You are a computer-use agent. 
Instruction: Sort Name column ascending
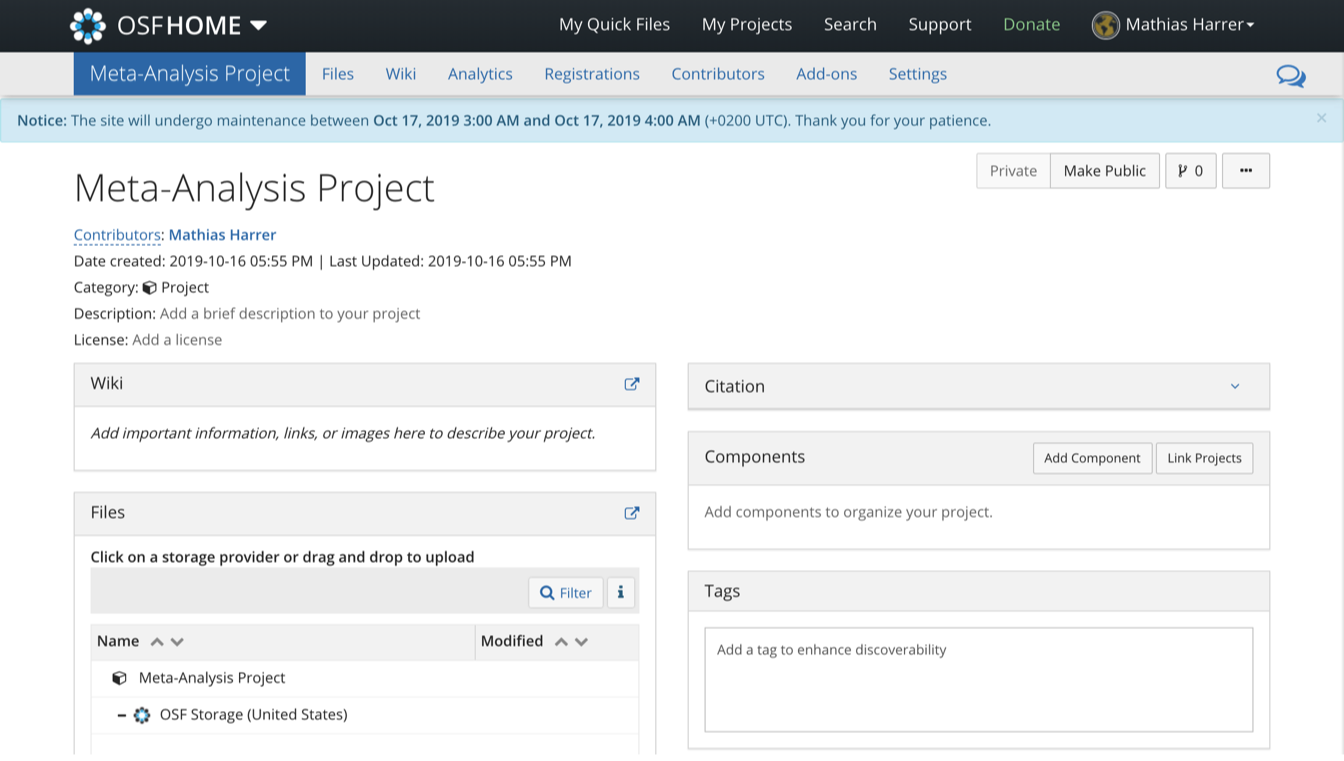click(156, 642)
